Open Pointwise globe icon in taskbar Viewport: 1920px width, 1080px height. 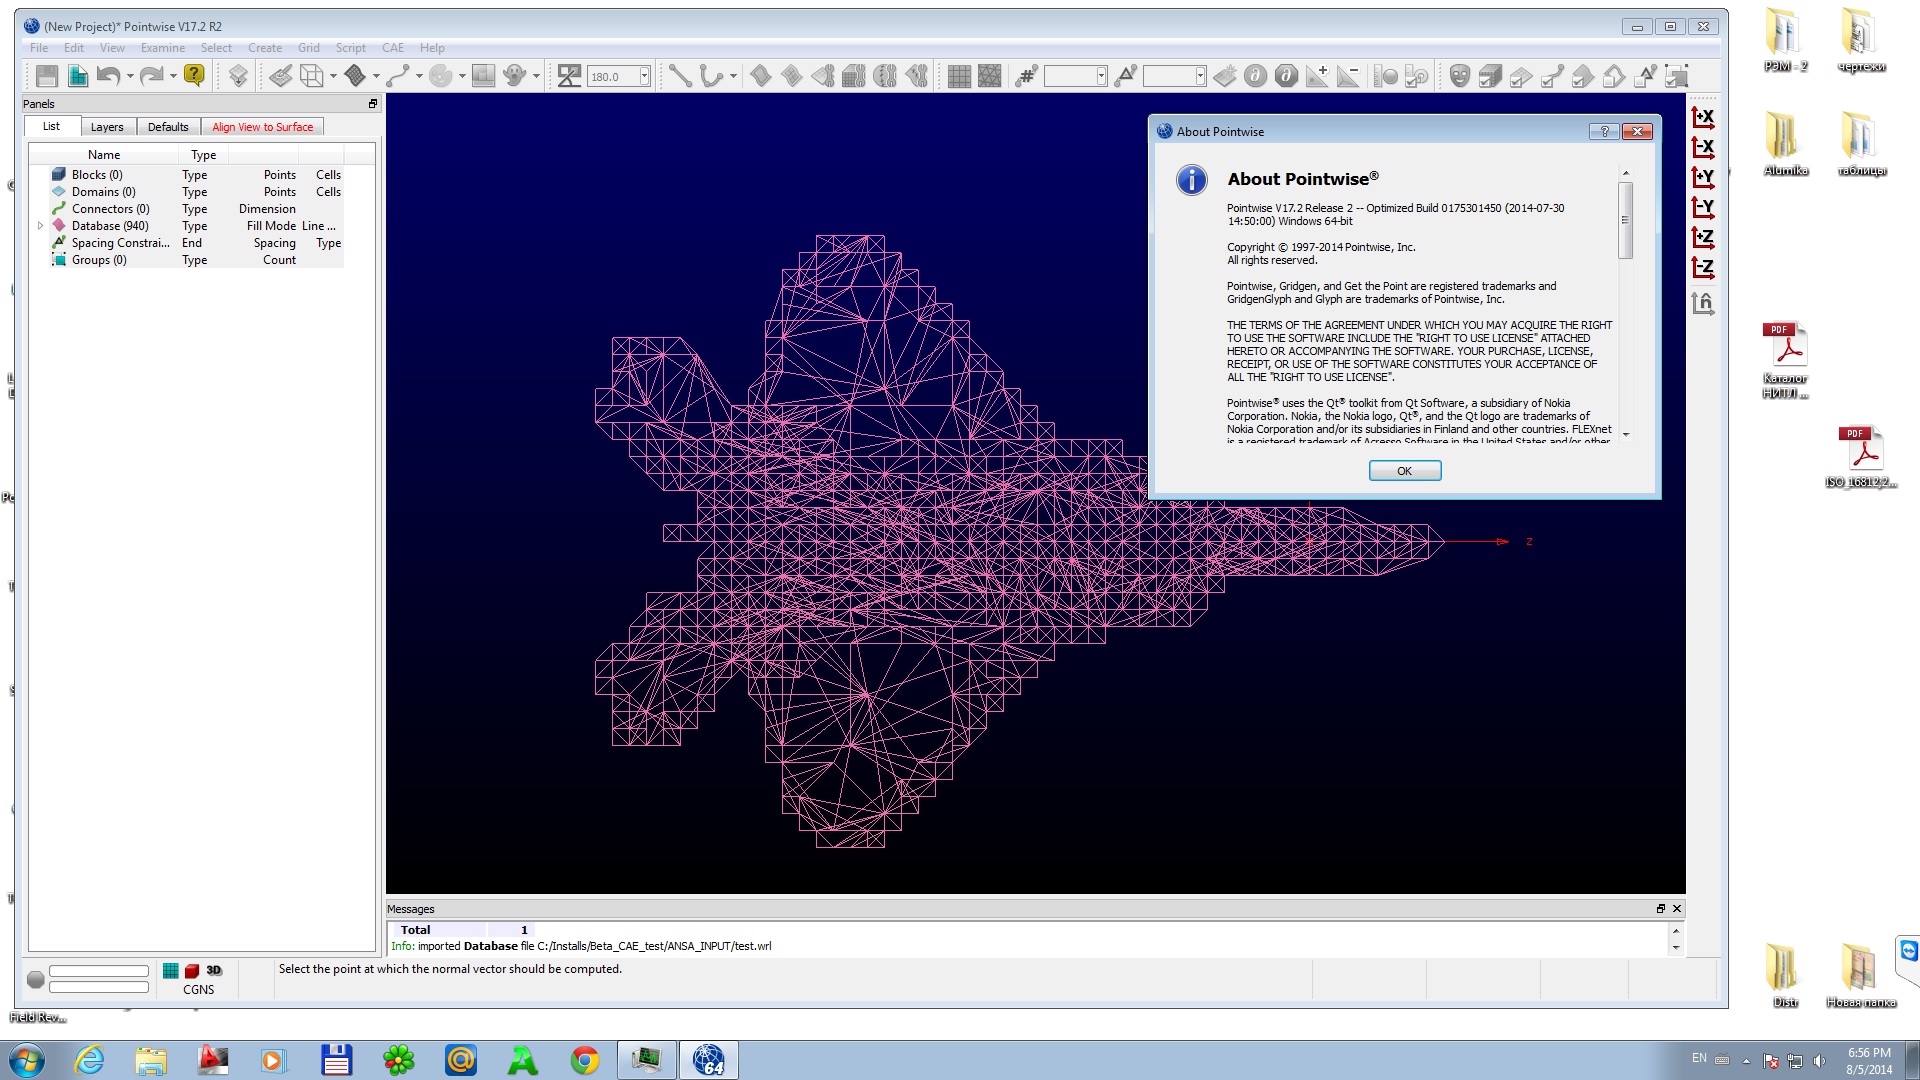coord(708,1060)
